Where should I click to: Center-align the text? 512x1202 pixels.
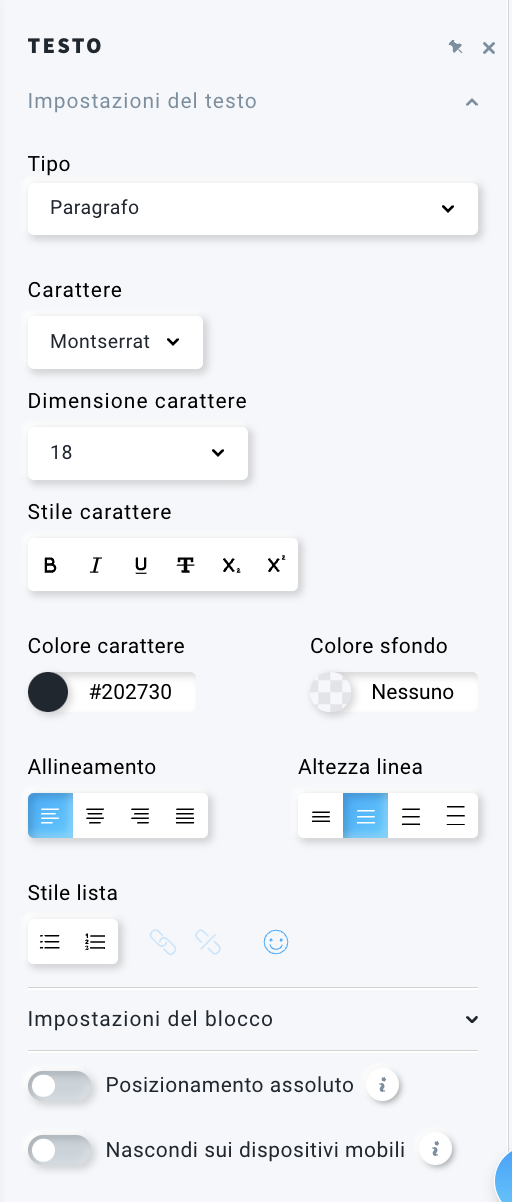pos(95,816)
